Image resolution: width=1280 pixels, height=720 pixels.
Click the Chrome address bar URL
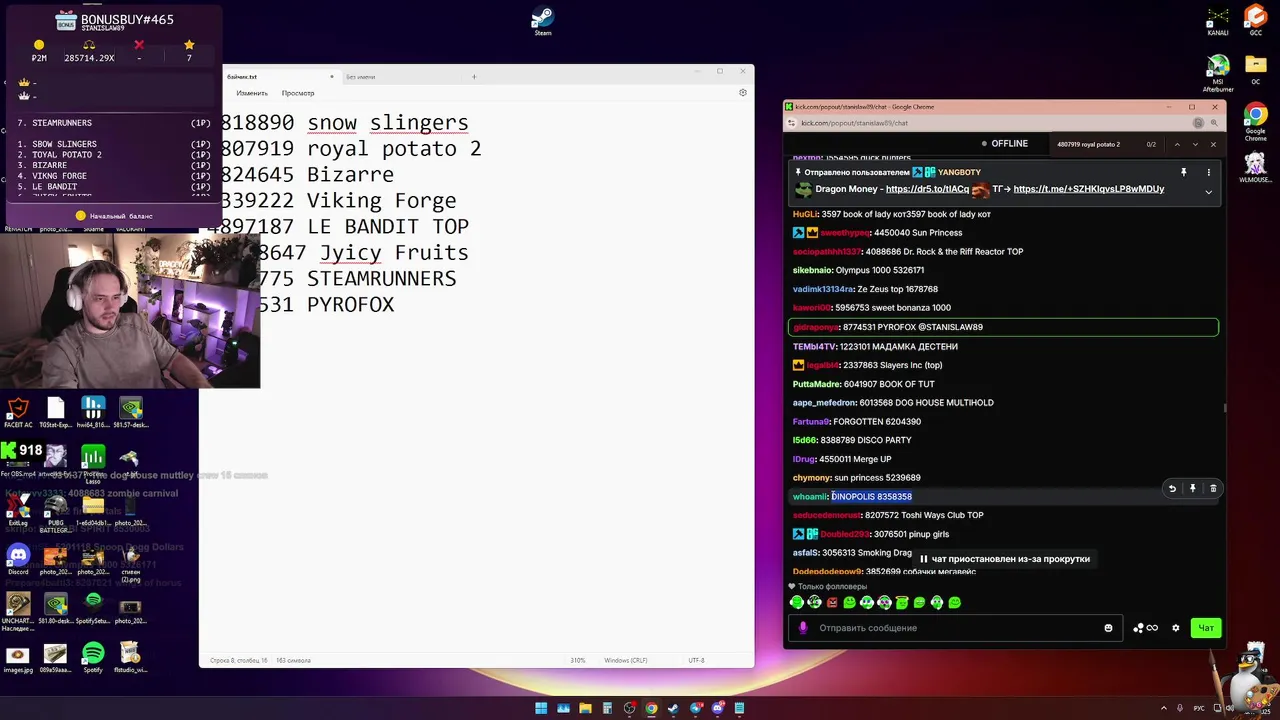(854, 123)
